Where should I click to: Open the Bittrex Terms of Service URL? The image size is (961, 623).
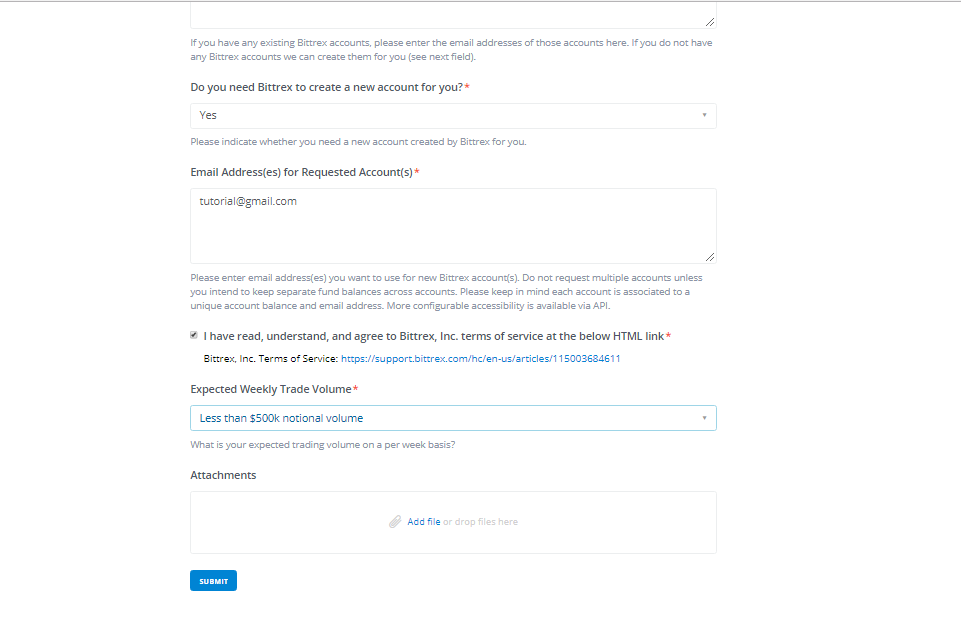481,358
